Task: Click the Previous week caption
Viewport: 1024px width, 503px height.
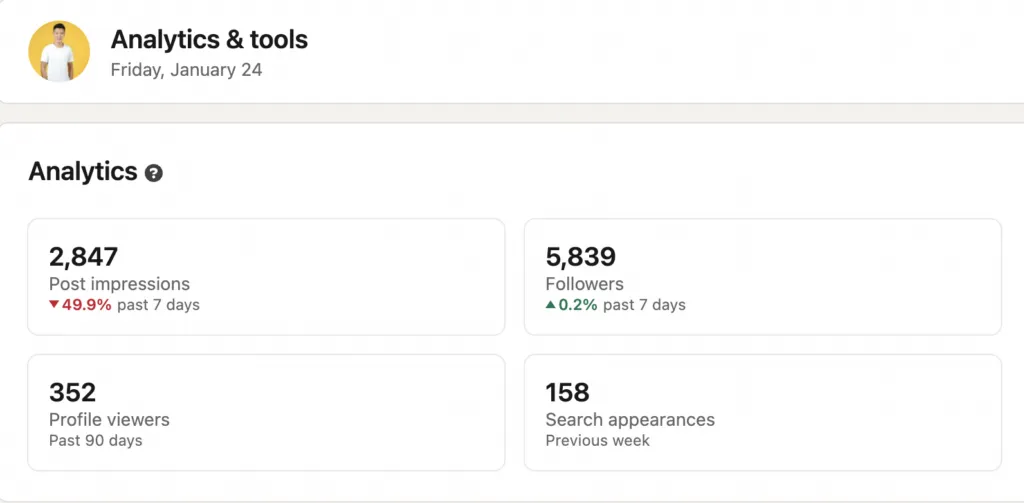Action: (597, 441)
